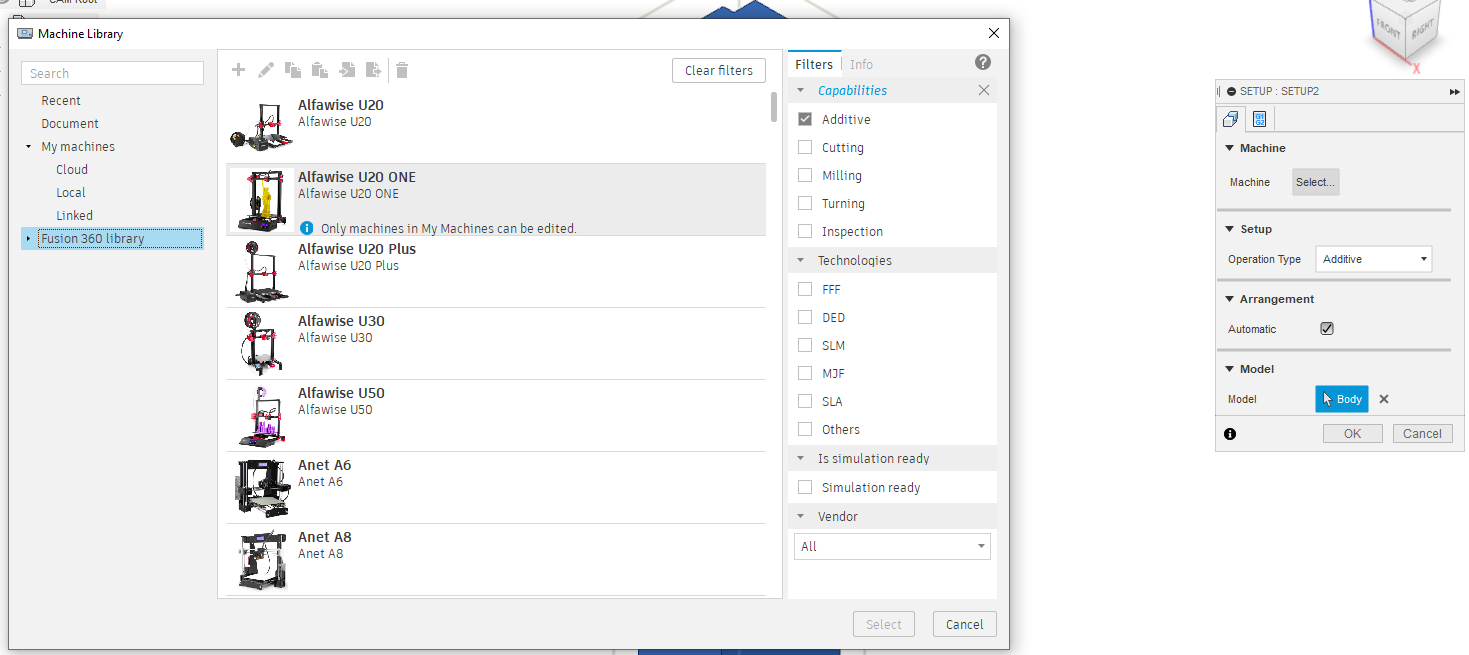
Task: Click the X to clear Capabilities filter
Action: coord(984,90)
